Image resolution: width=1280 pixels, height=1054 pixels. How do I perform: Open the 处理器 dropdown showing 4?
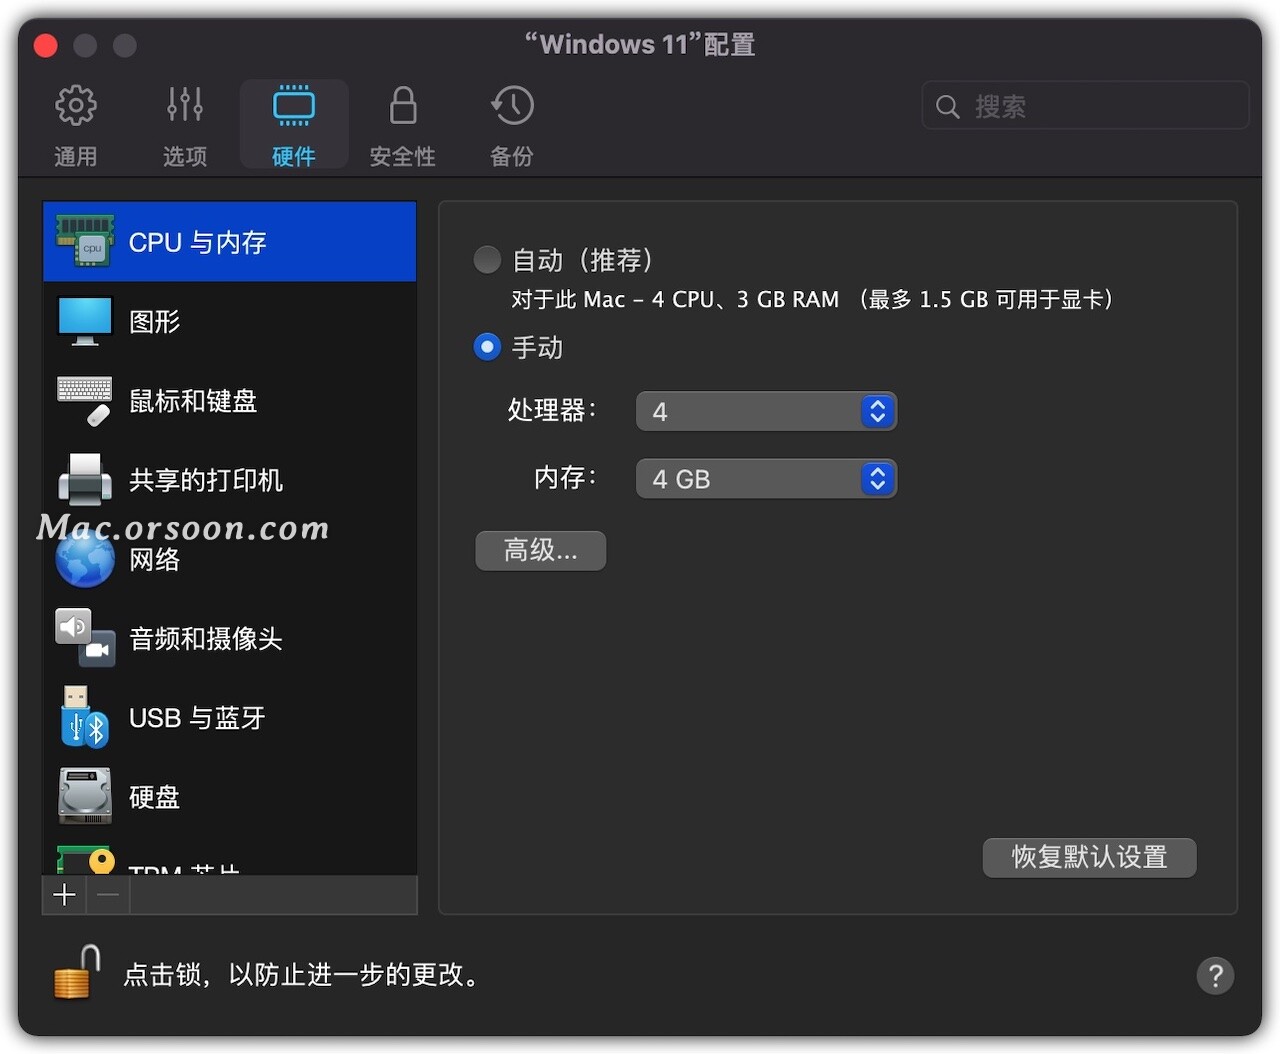coord(766,411)
